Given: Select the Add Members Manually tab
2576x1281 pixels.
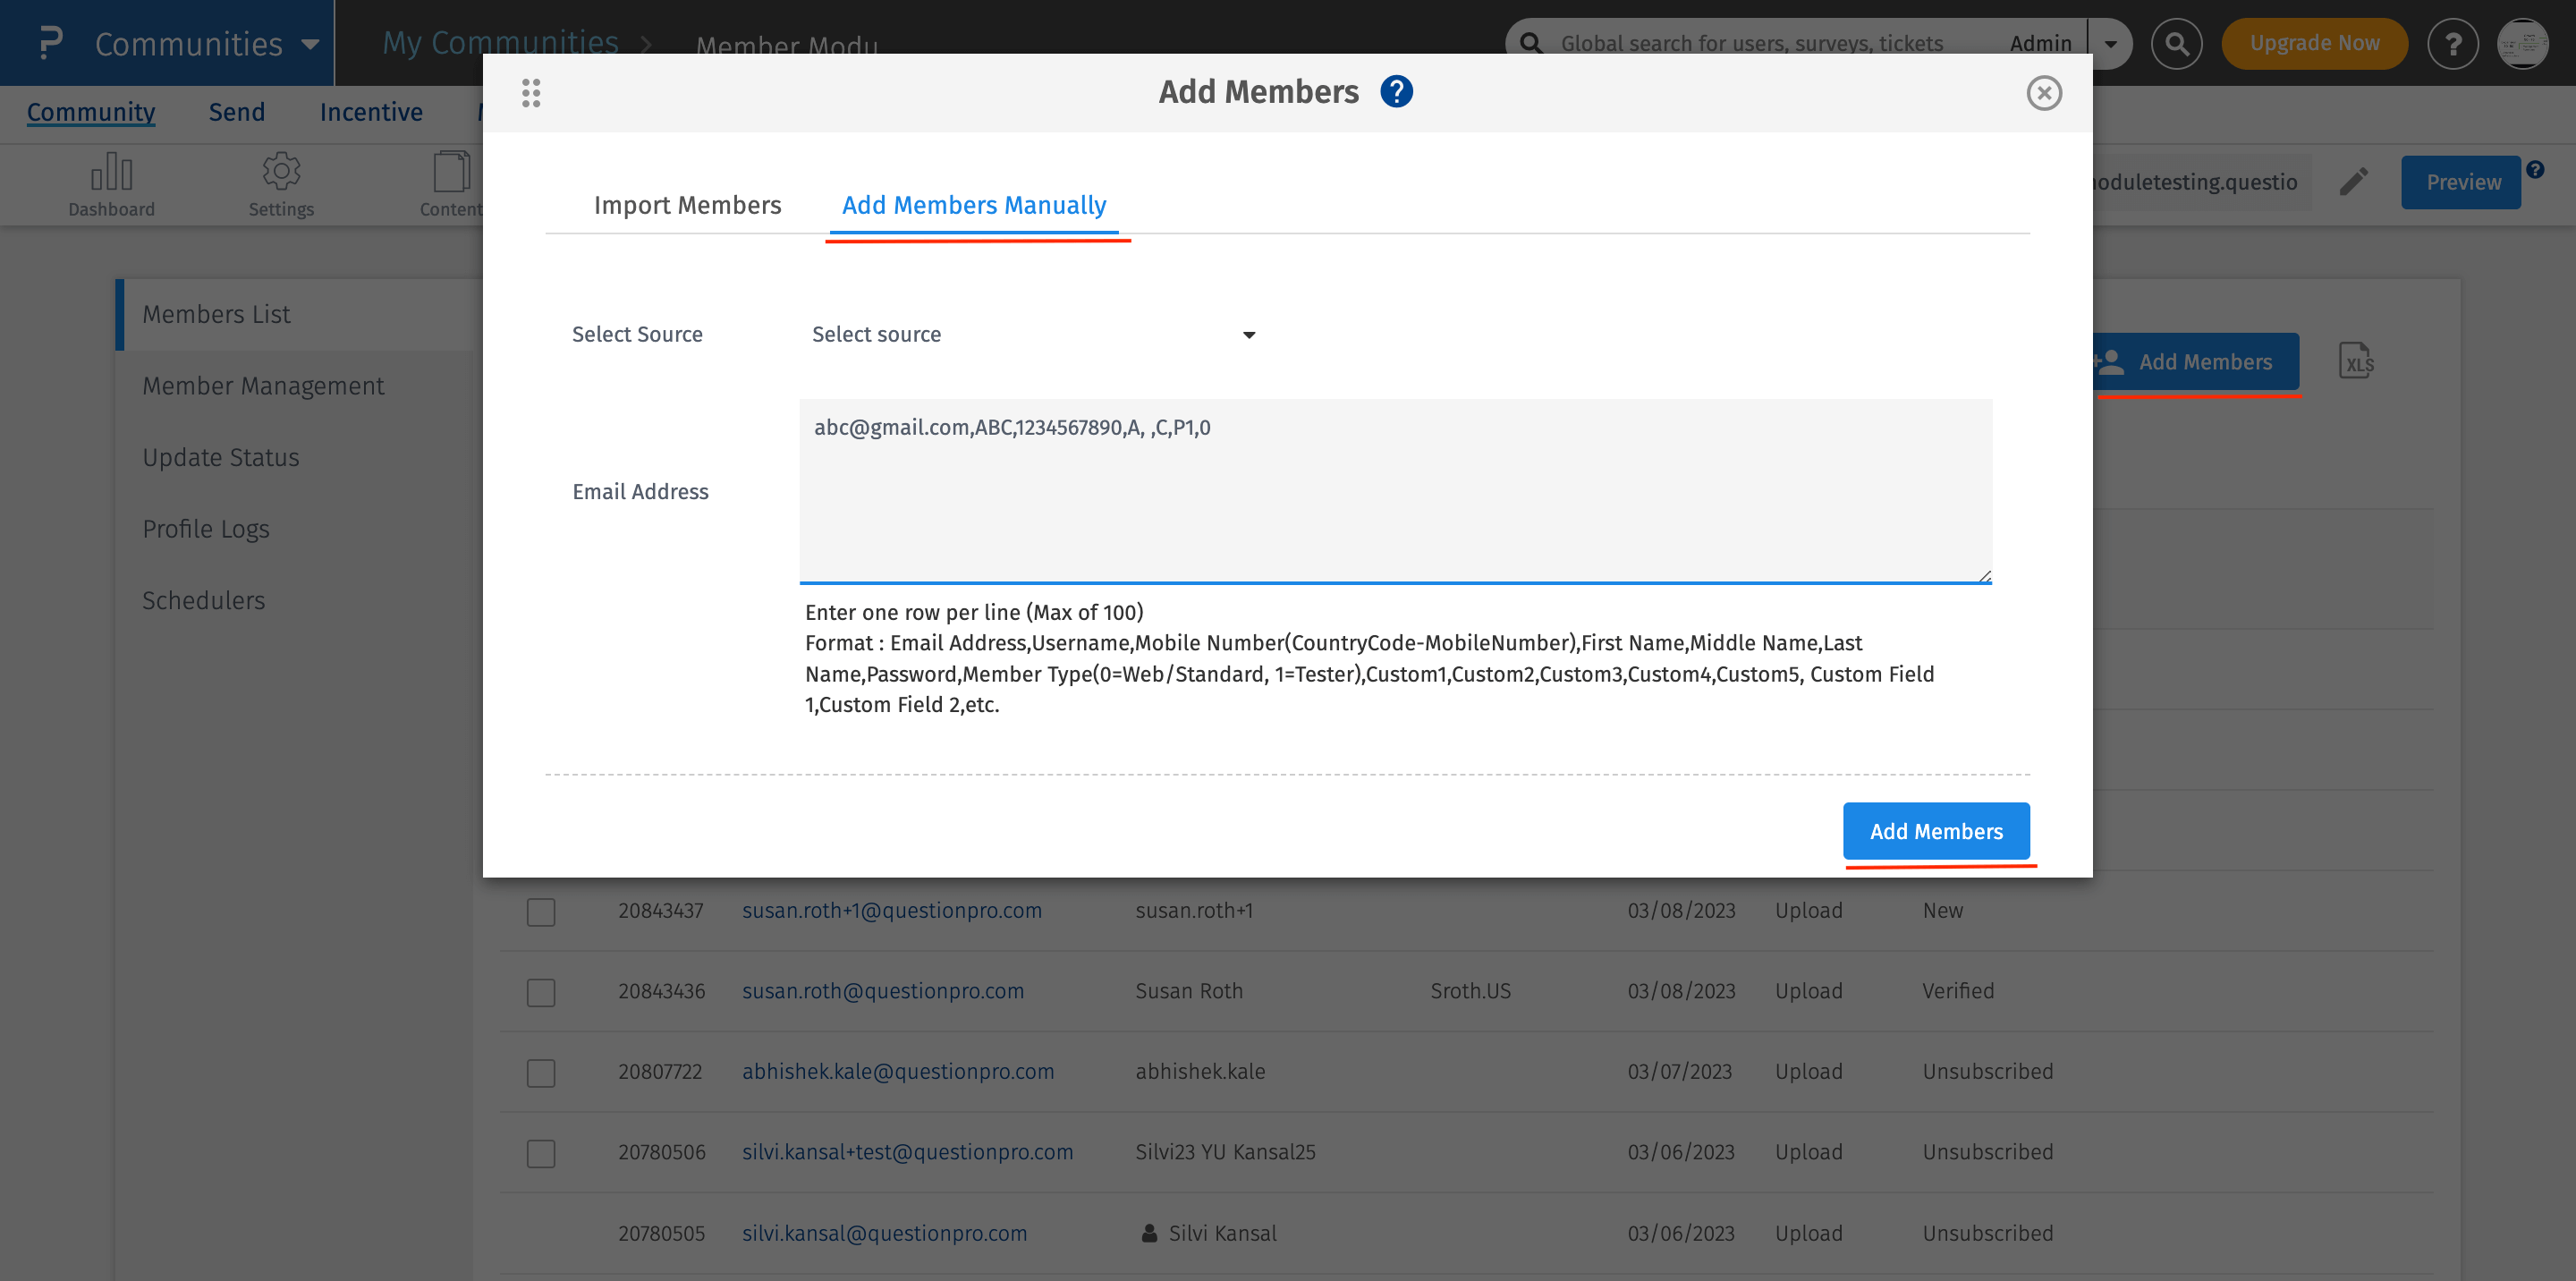Looking at the screenshot, I should click(x=973, y=205).
